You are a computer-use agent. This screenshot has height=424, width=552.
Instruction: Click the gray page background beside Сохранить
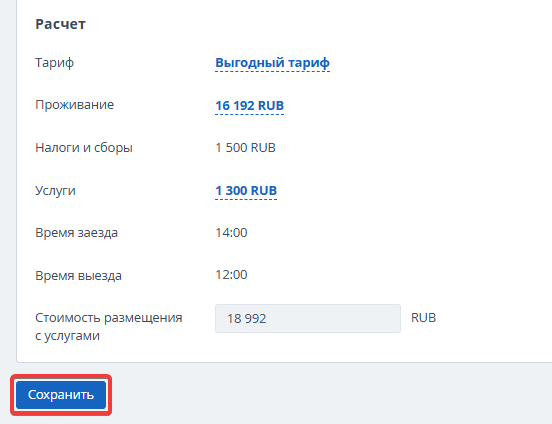pos(317,394)
